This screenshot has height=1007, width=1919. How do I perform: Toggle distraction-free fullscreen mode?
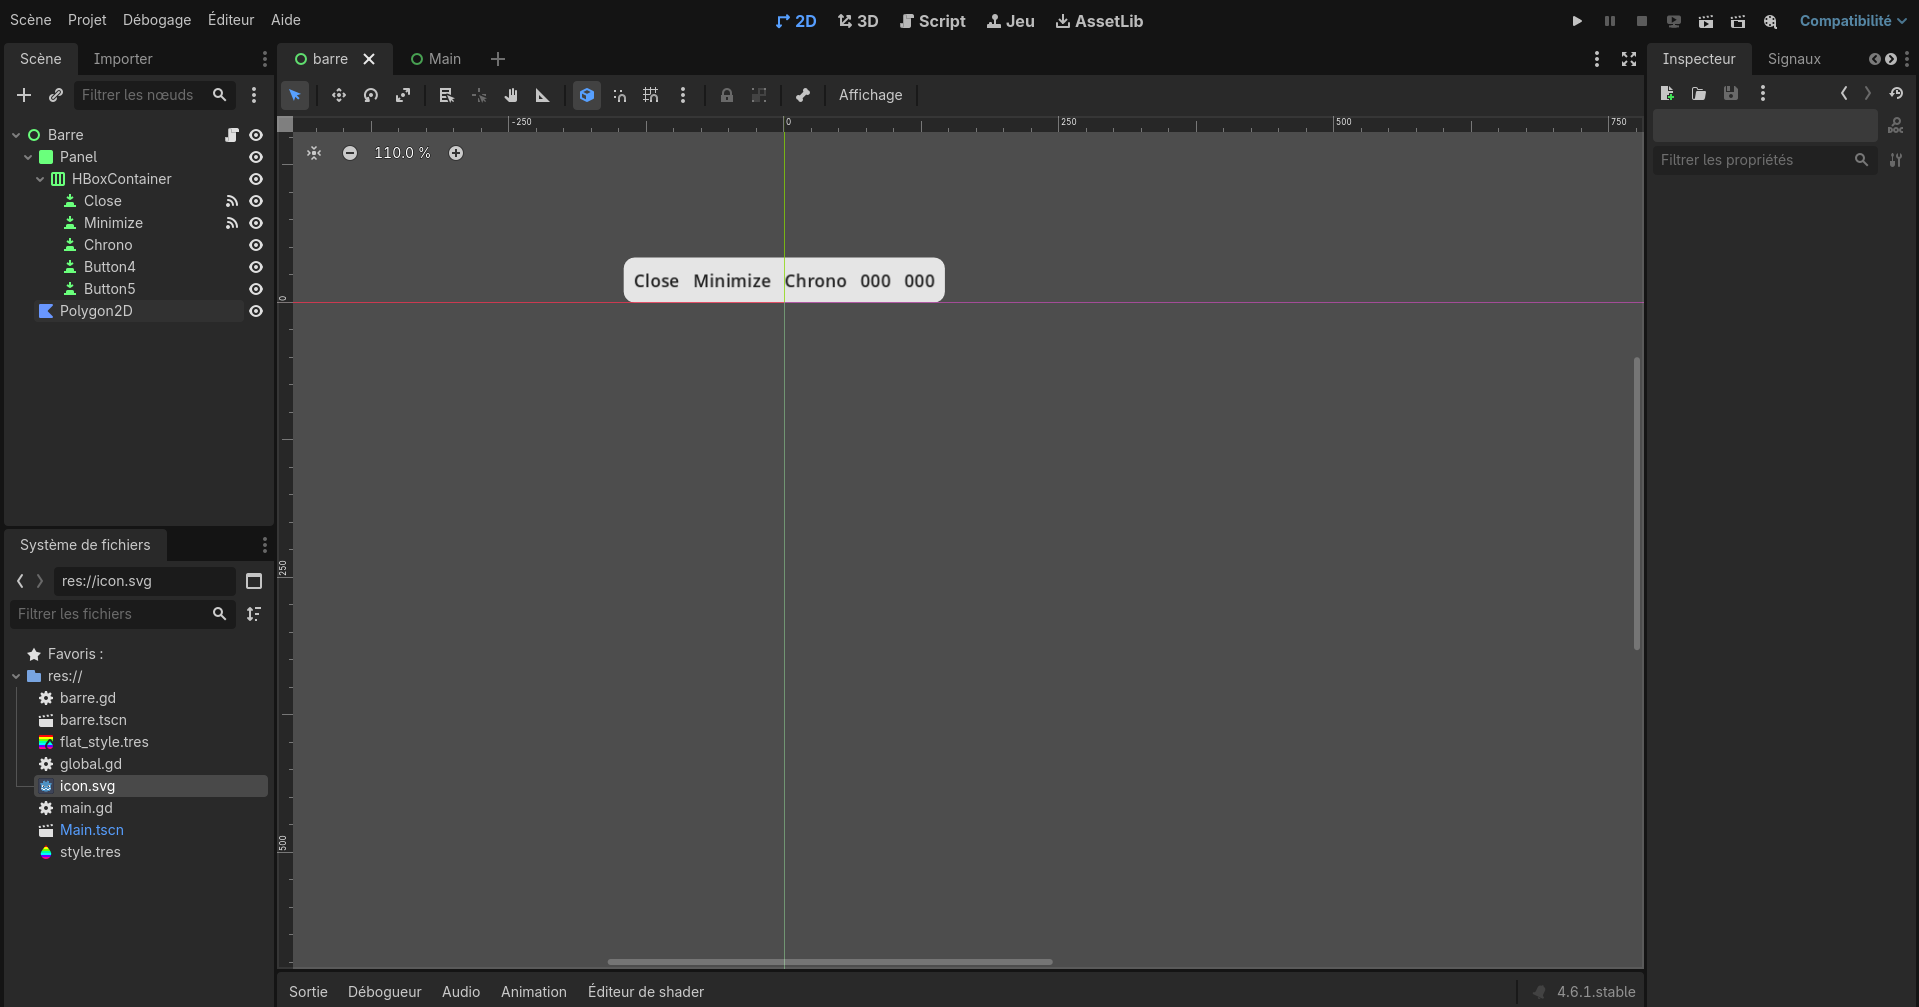(1629, 59)
